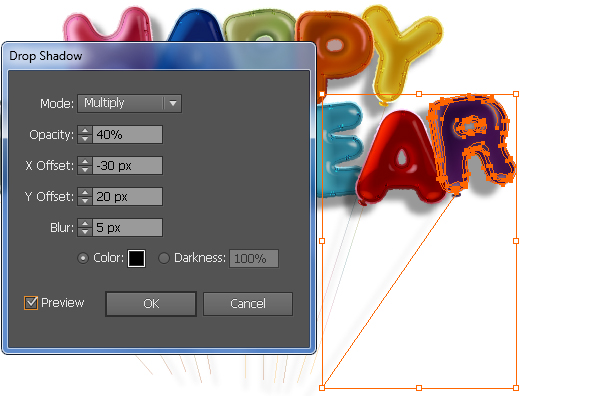This screenshot has width=600, height=396.
Task: Increase Blur using the up arrow
Action: point(85,223)
